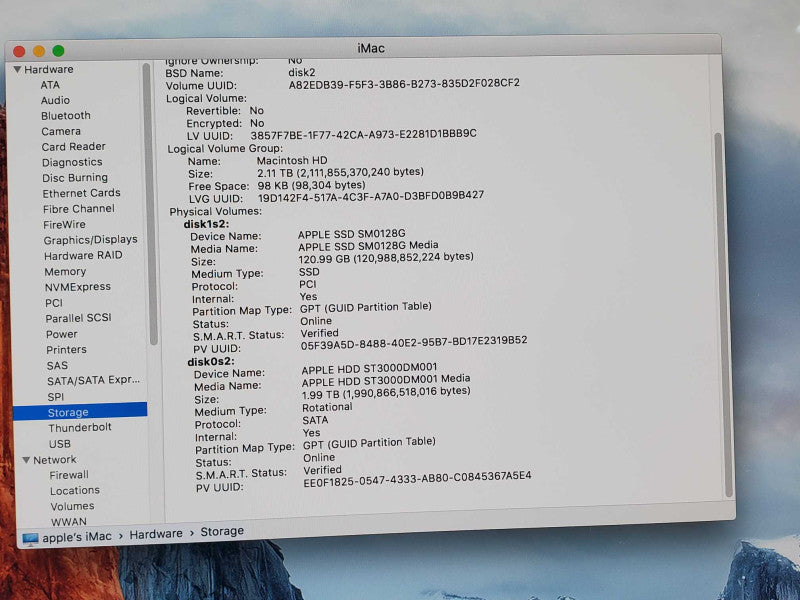Open the Card Reader entry
The height and width of the screenshot is (600, 800).
73,146
